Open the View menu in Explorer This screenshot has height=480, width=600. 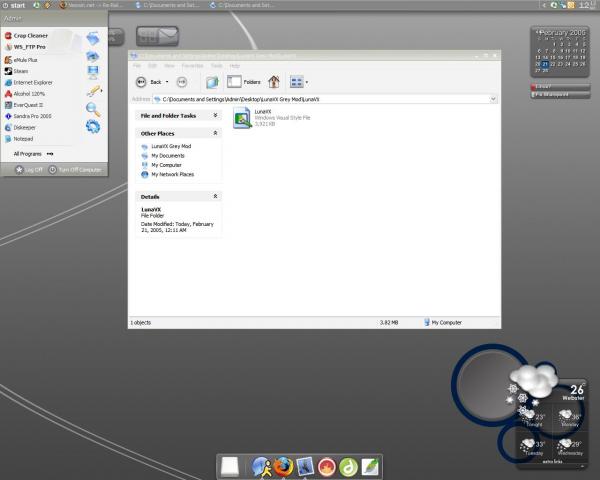169,66
